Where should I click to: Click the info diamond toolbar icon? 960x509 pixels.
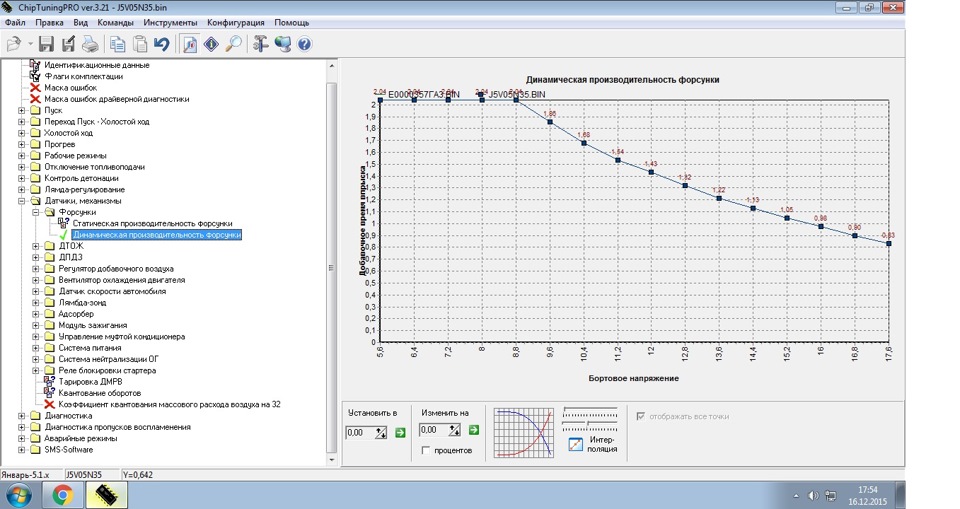pos(211,44)
